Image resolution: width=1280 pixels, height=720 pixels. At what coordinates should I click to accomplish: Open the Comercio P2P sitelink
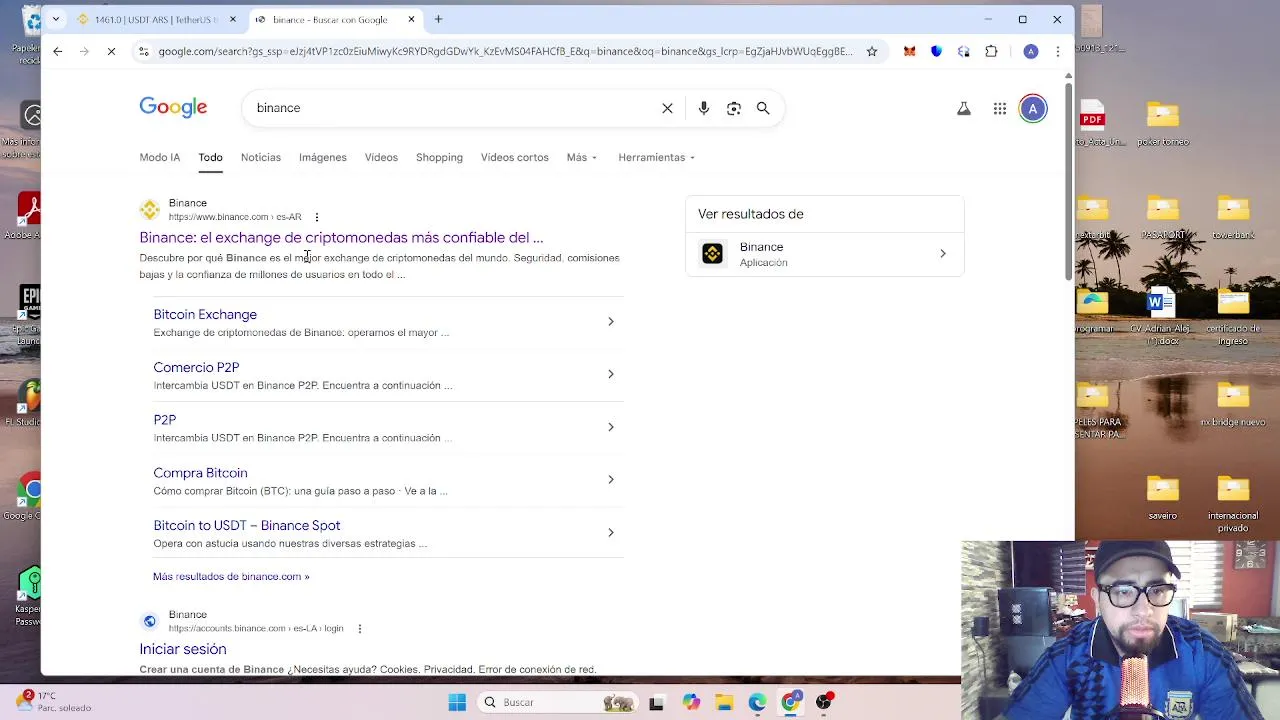pos(196,368)
